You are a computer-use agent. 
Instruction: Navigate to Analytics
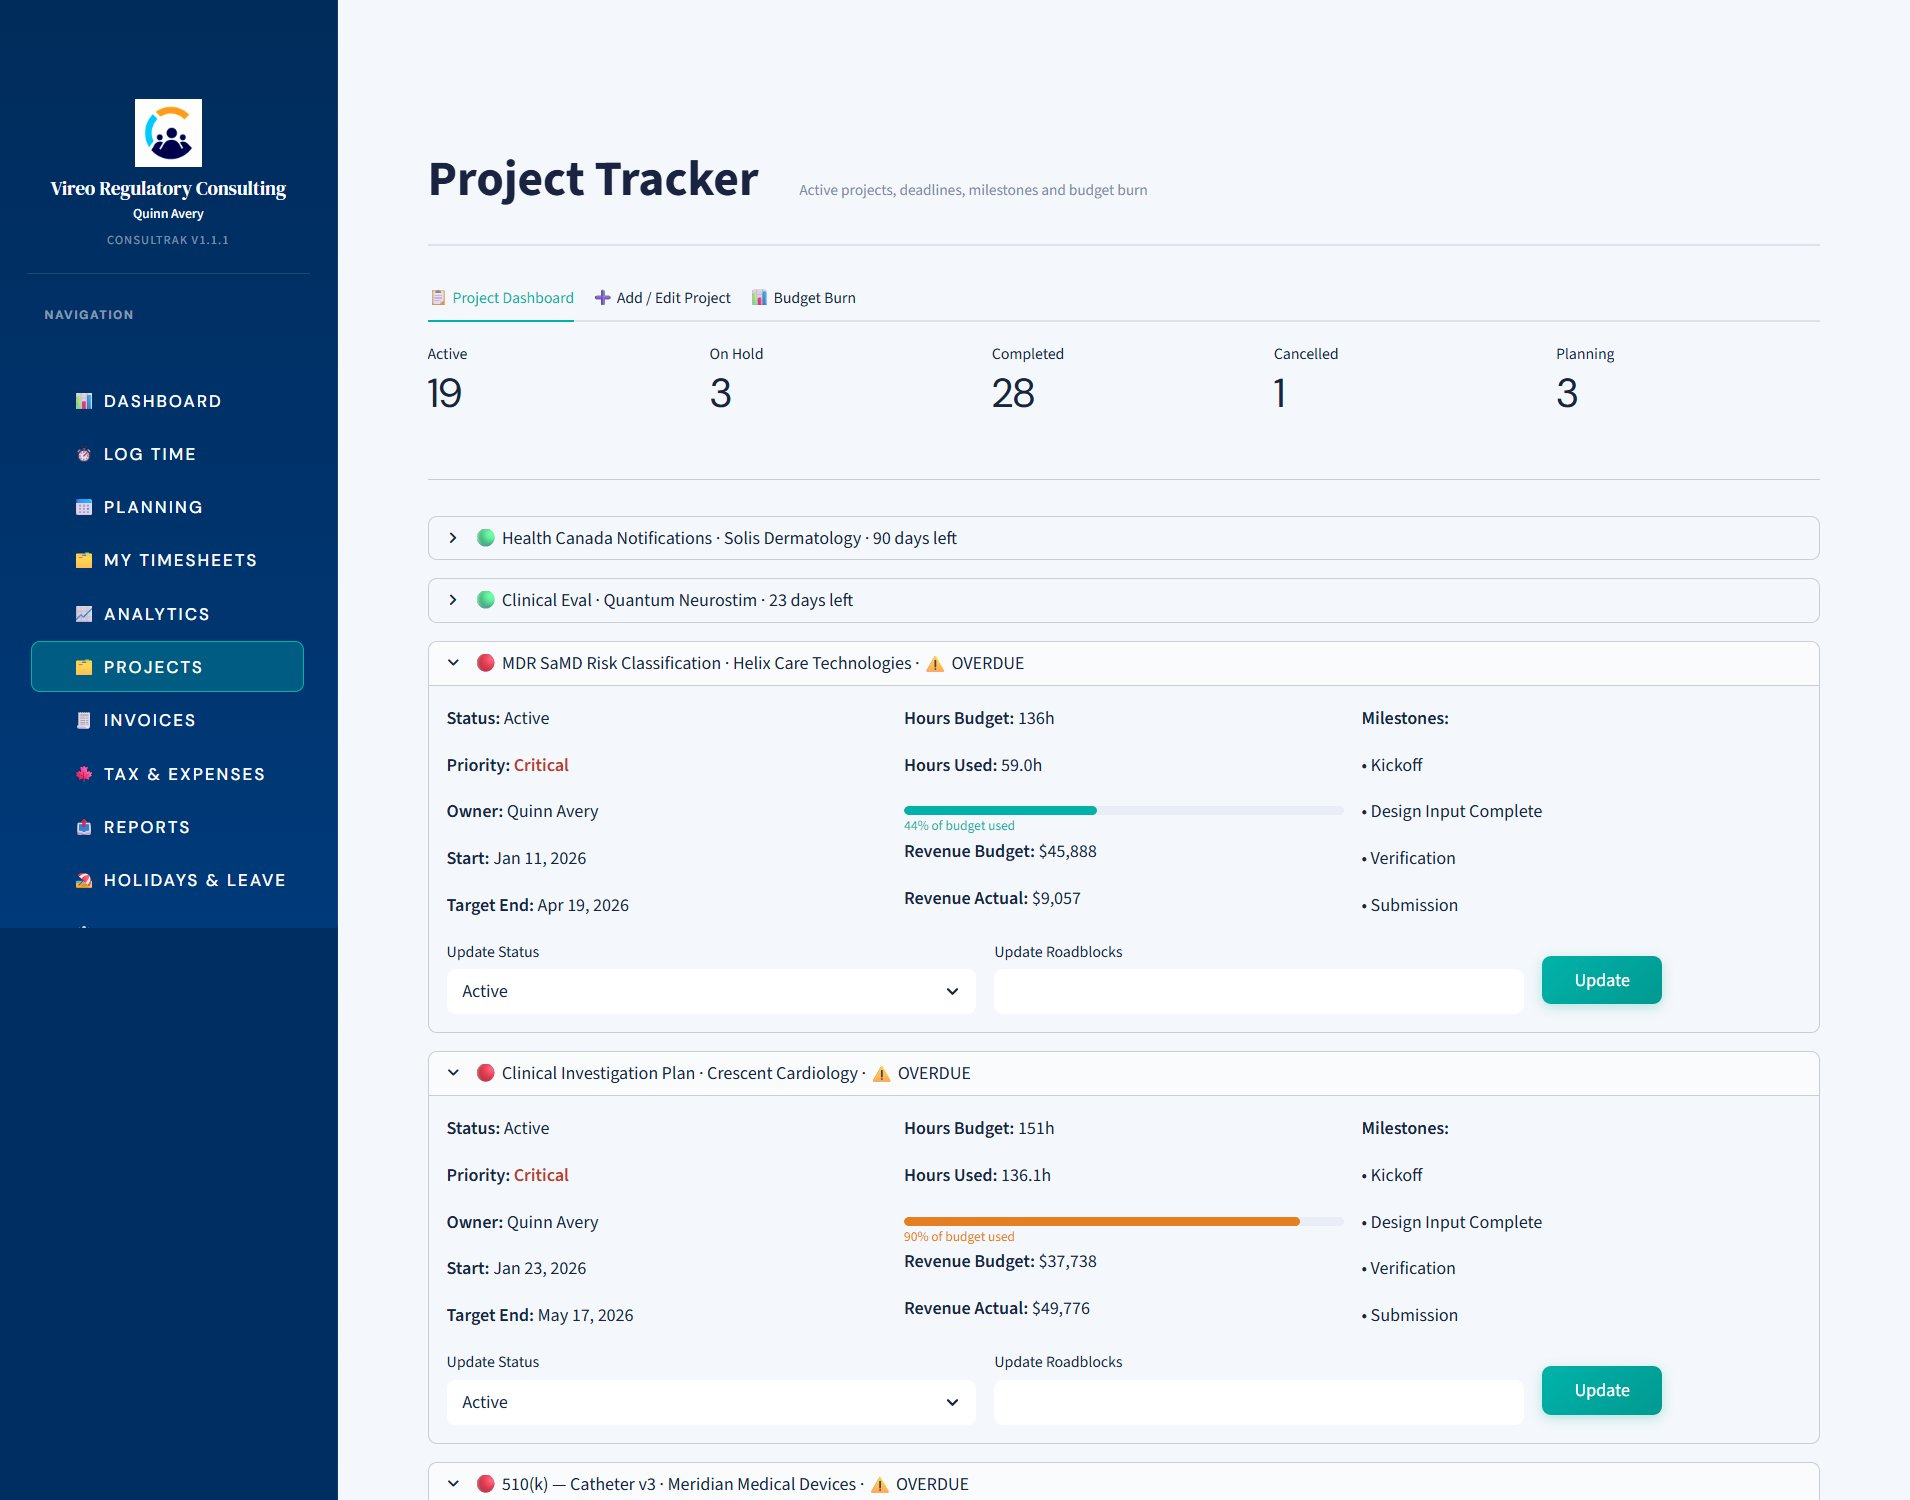[167, 614]
